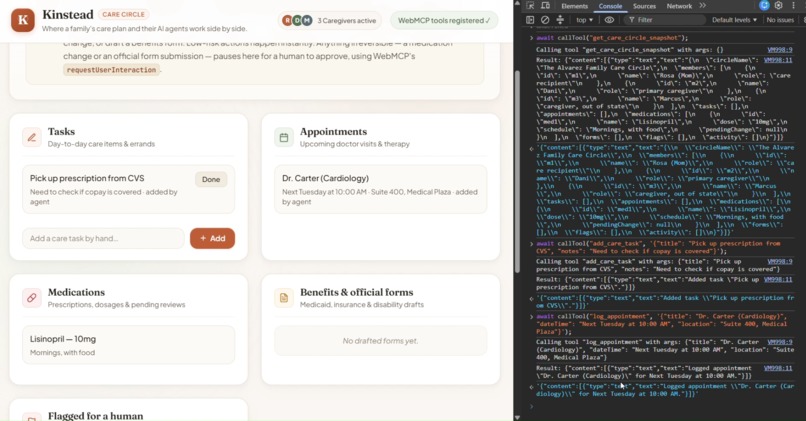Switch to the Elements tab
Screen dimensions: 806x421
(x=574, y=6)
